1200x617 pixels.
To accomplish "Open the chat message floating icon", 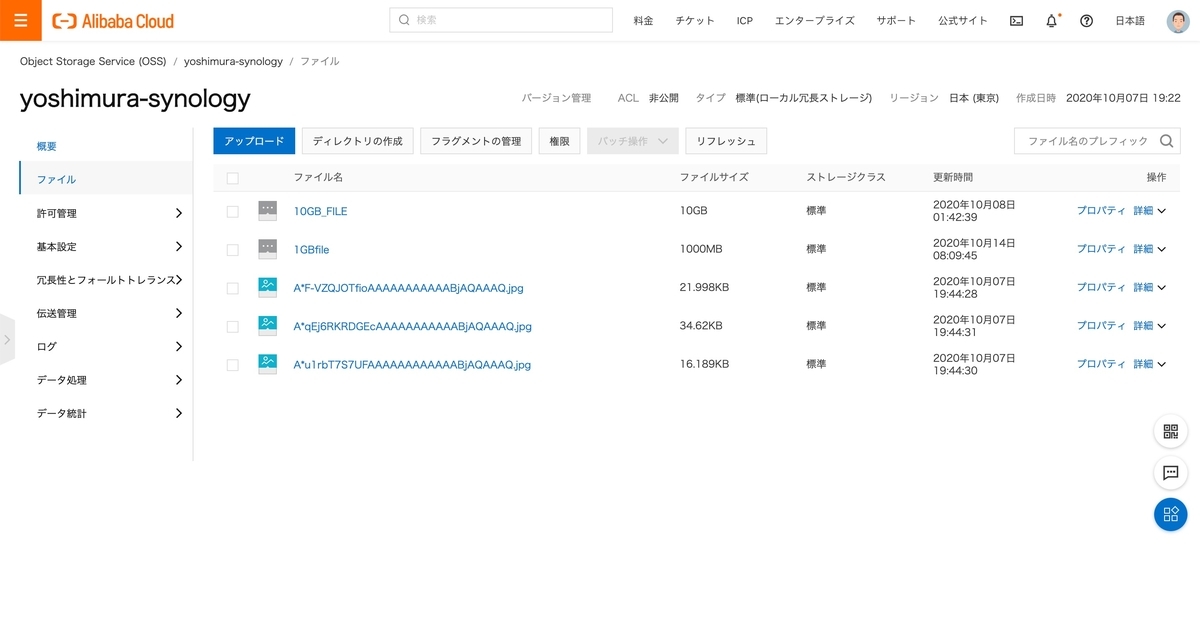I will [x=1170, y=473].
